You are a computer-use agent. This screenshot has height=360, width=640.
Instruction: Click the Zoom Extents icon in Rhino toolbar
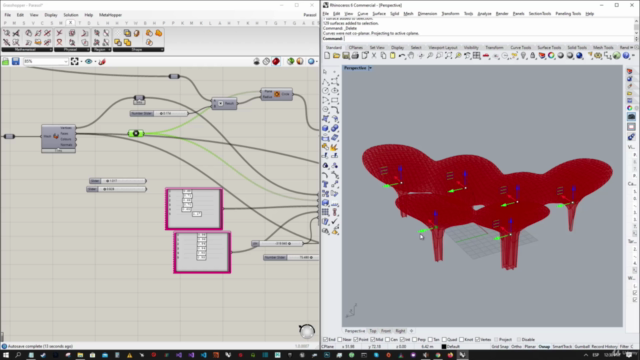click(448, 56)
